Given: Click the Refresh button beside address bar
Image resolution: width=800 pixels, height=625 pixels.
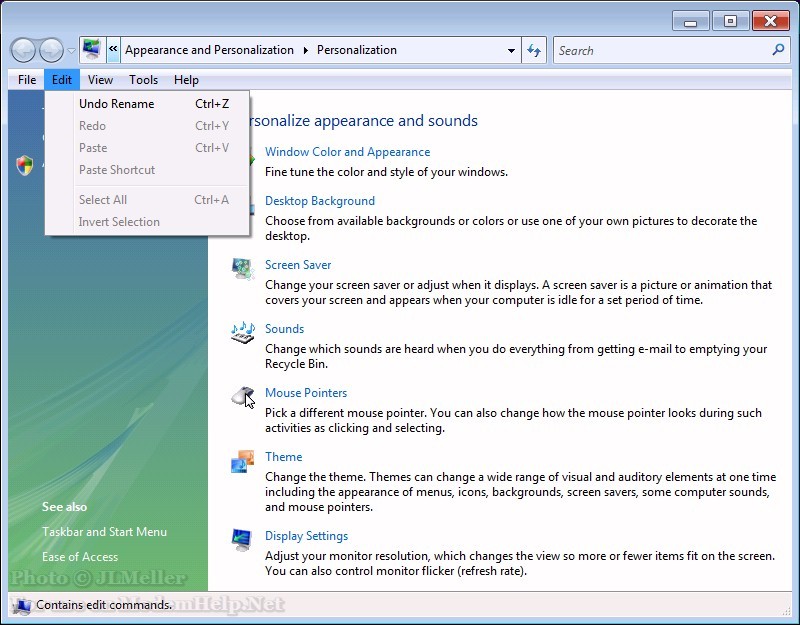Looking at the screenshot, I should tap(534, 50).
